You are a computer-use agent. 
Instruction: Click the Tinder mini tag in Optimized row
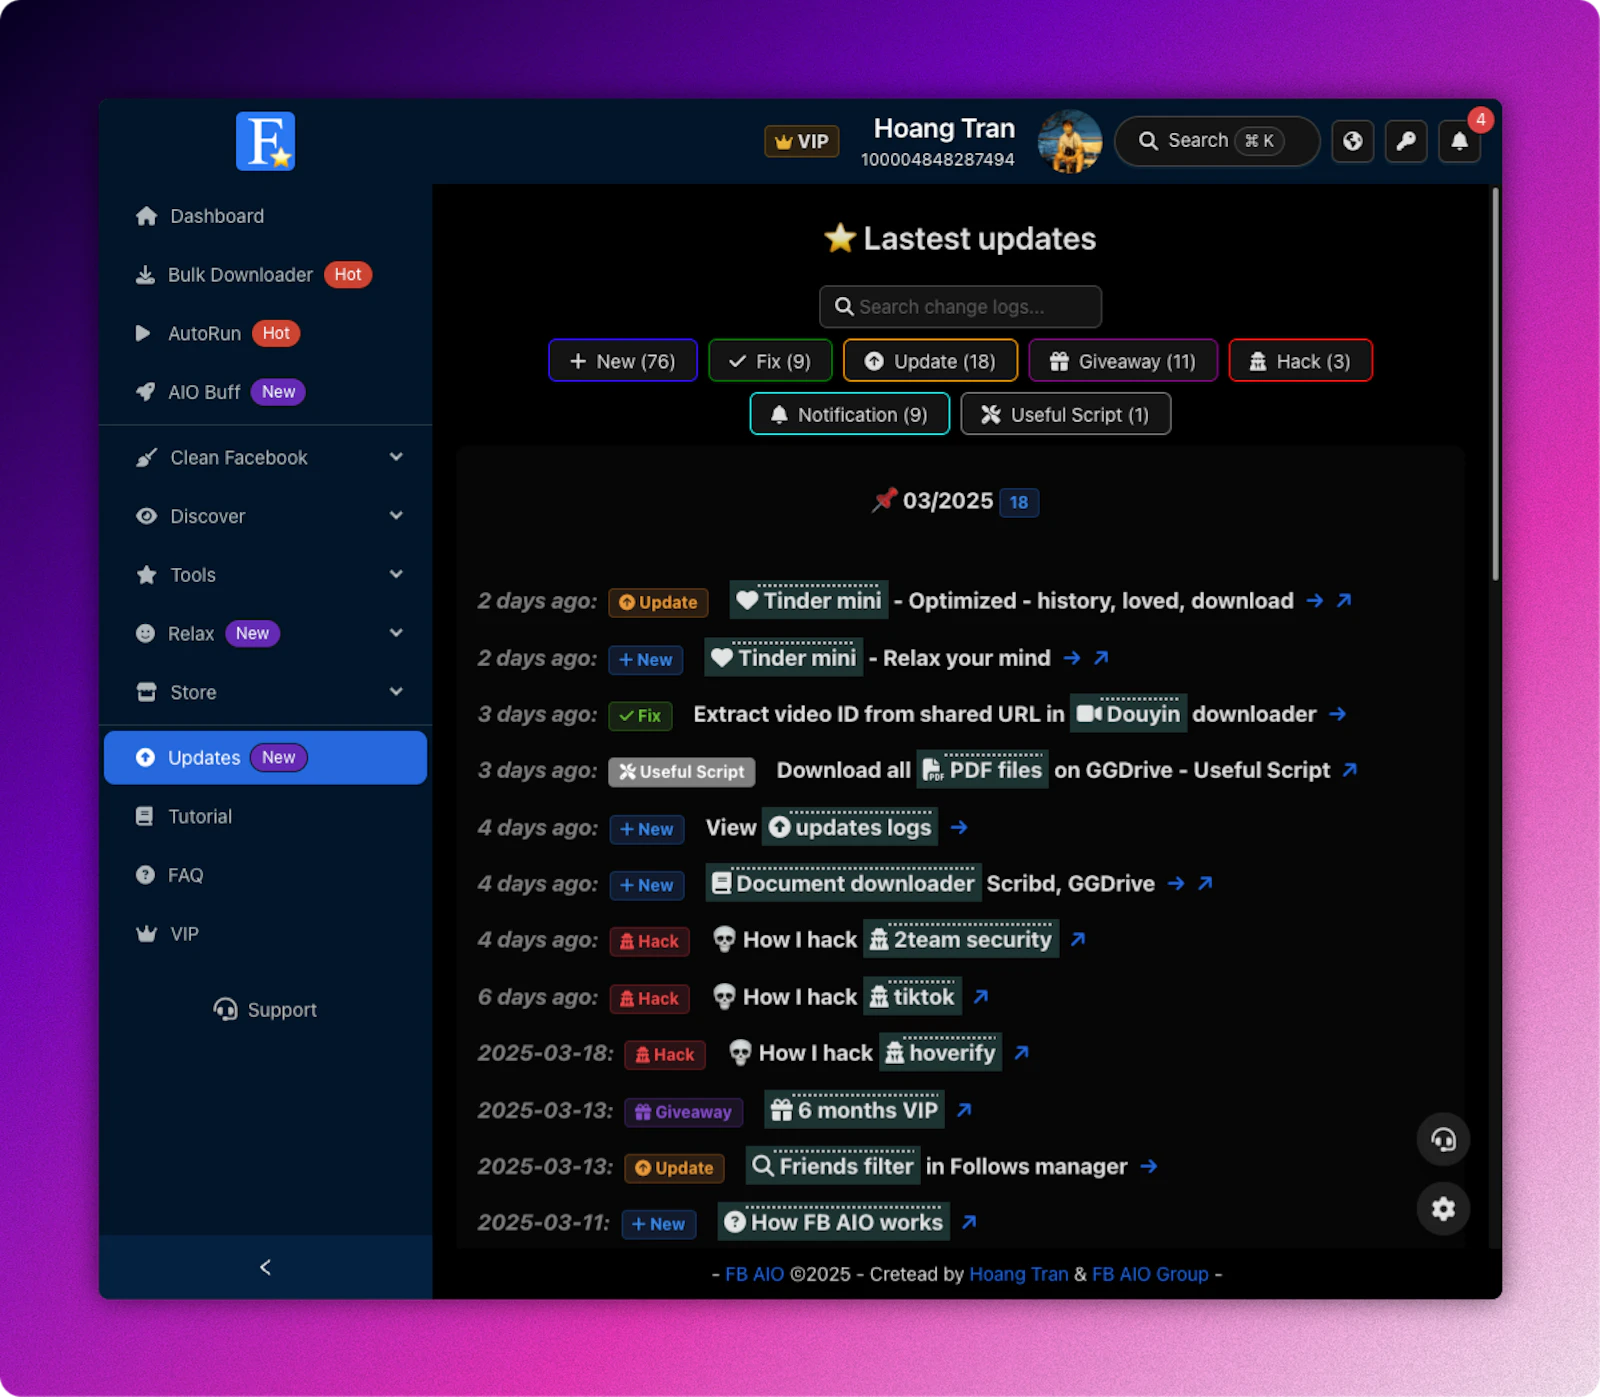[x=809, y=601]
